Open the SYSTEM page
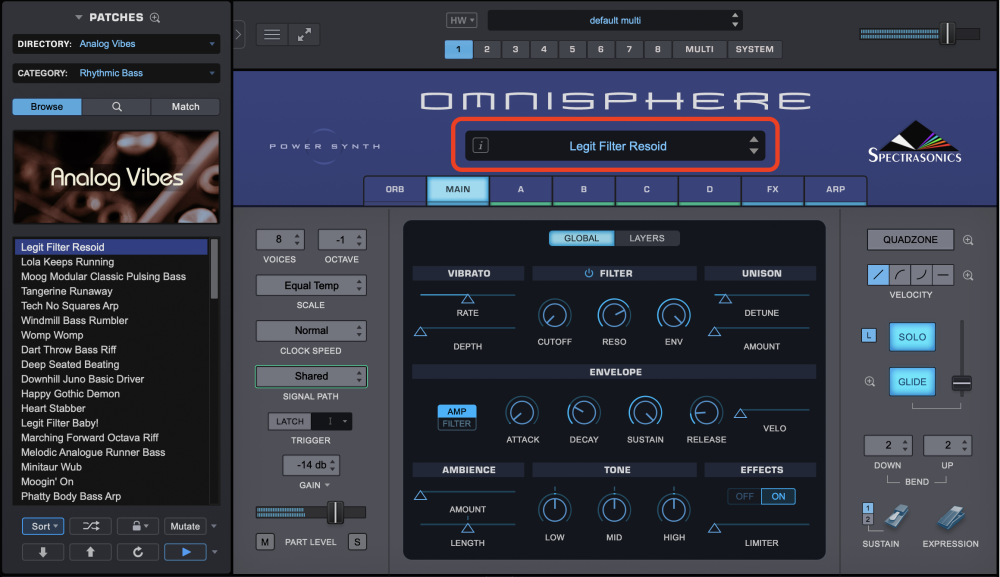Image resolution: width=1000 pixels, height=577 pixels. pyautogui.click(x=754, y=49)
